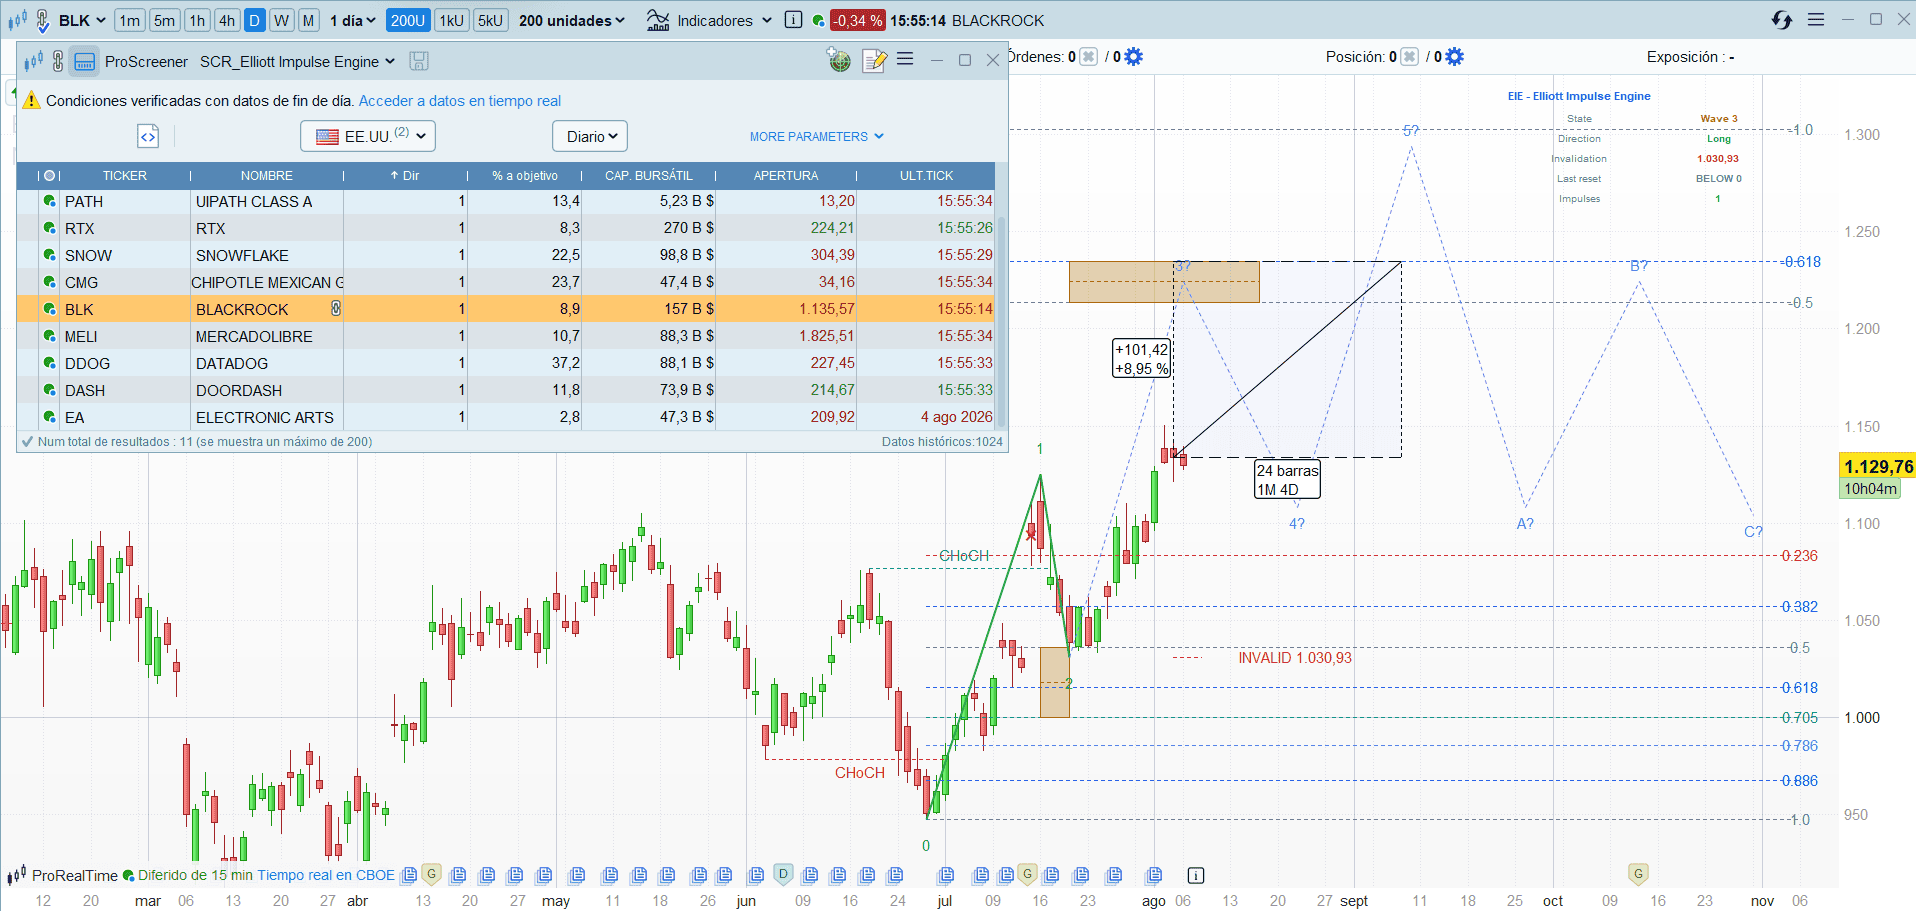Open the Indicadores chart icon

(658, 20)
